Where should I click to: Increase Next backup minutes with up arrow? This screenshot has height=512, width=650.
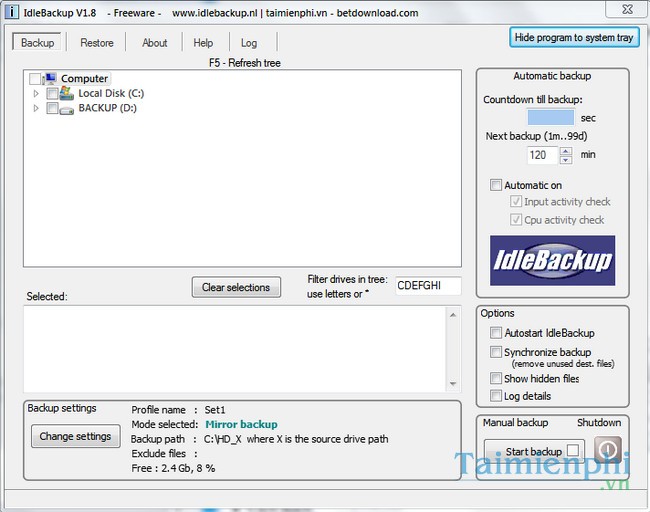click(566, 151)
